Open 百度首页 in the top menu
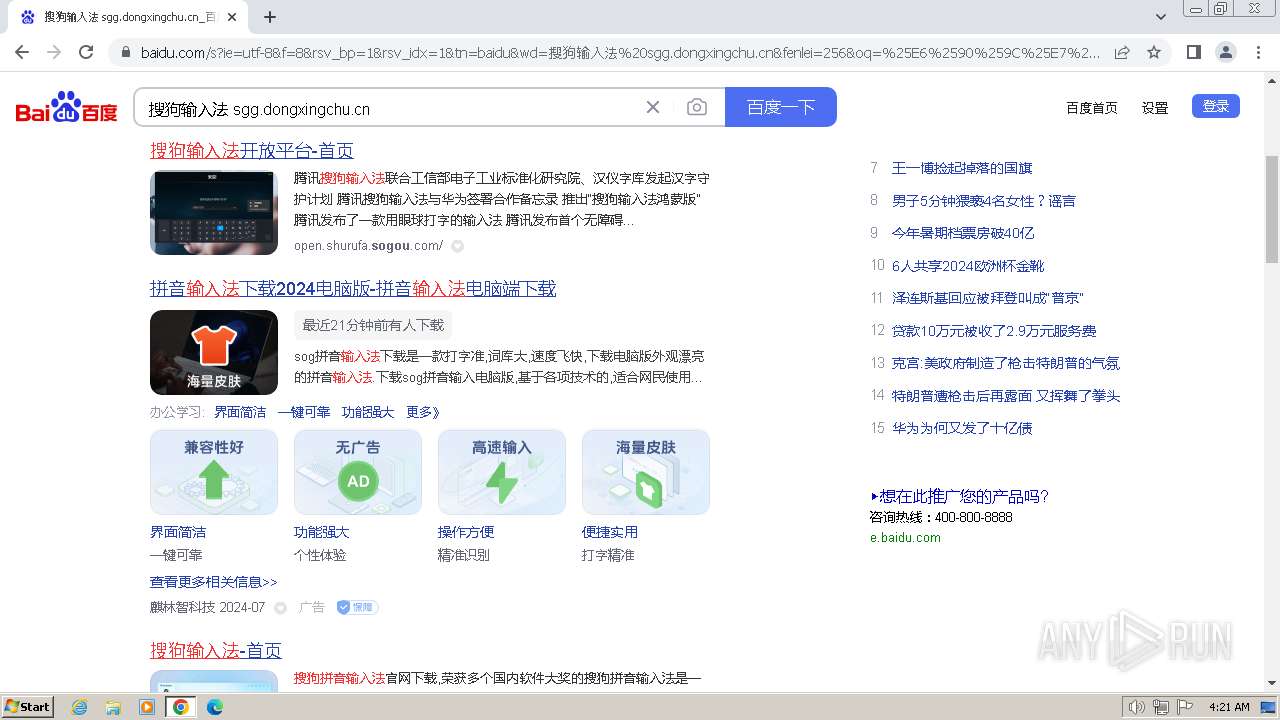Screen dimensions: 1280x720 click(1092, 108)
